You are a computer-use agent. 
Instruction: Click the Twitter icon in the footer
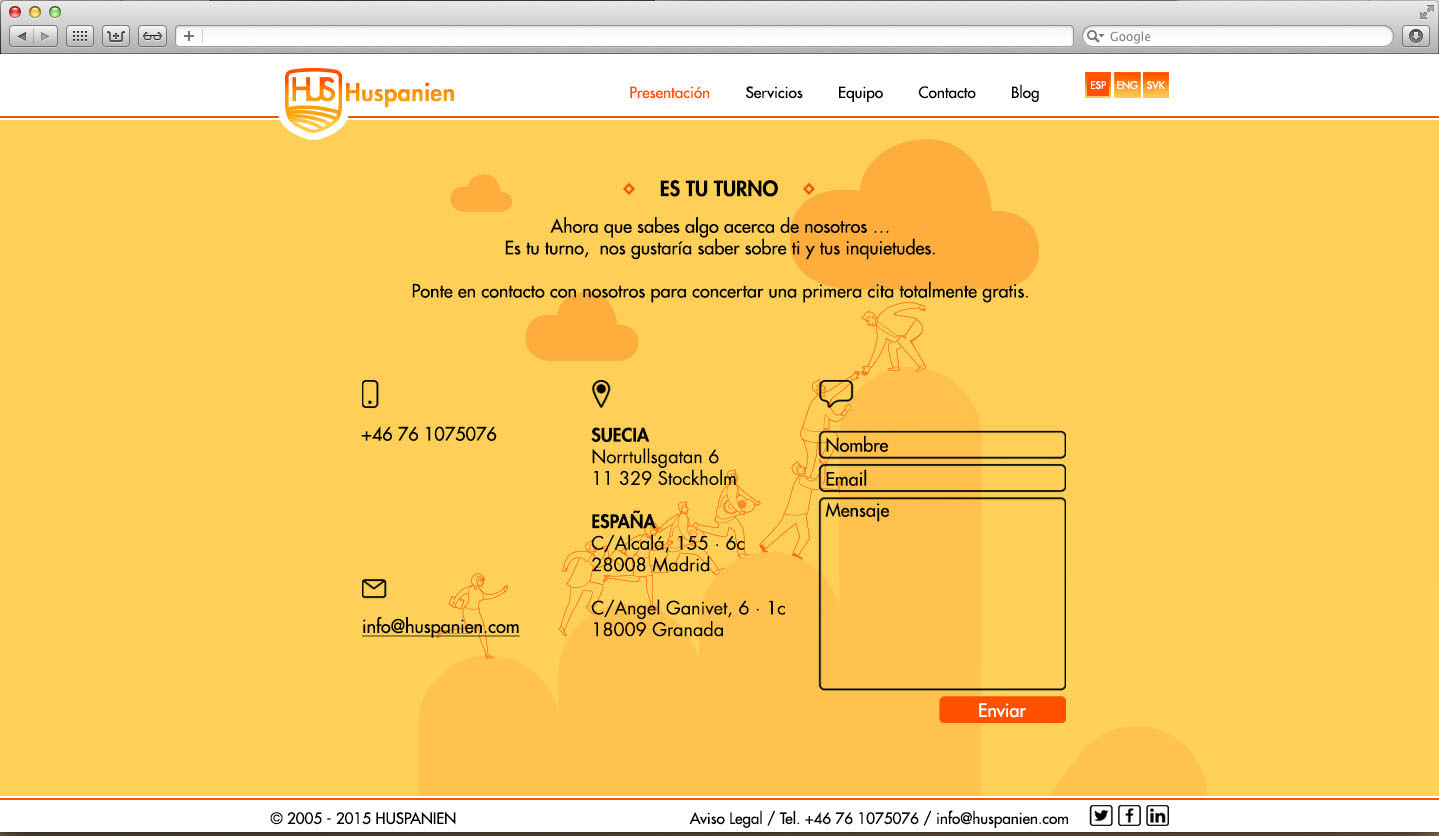[x=1100, y=815]
